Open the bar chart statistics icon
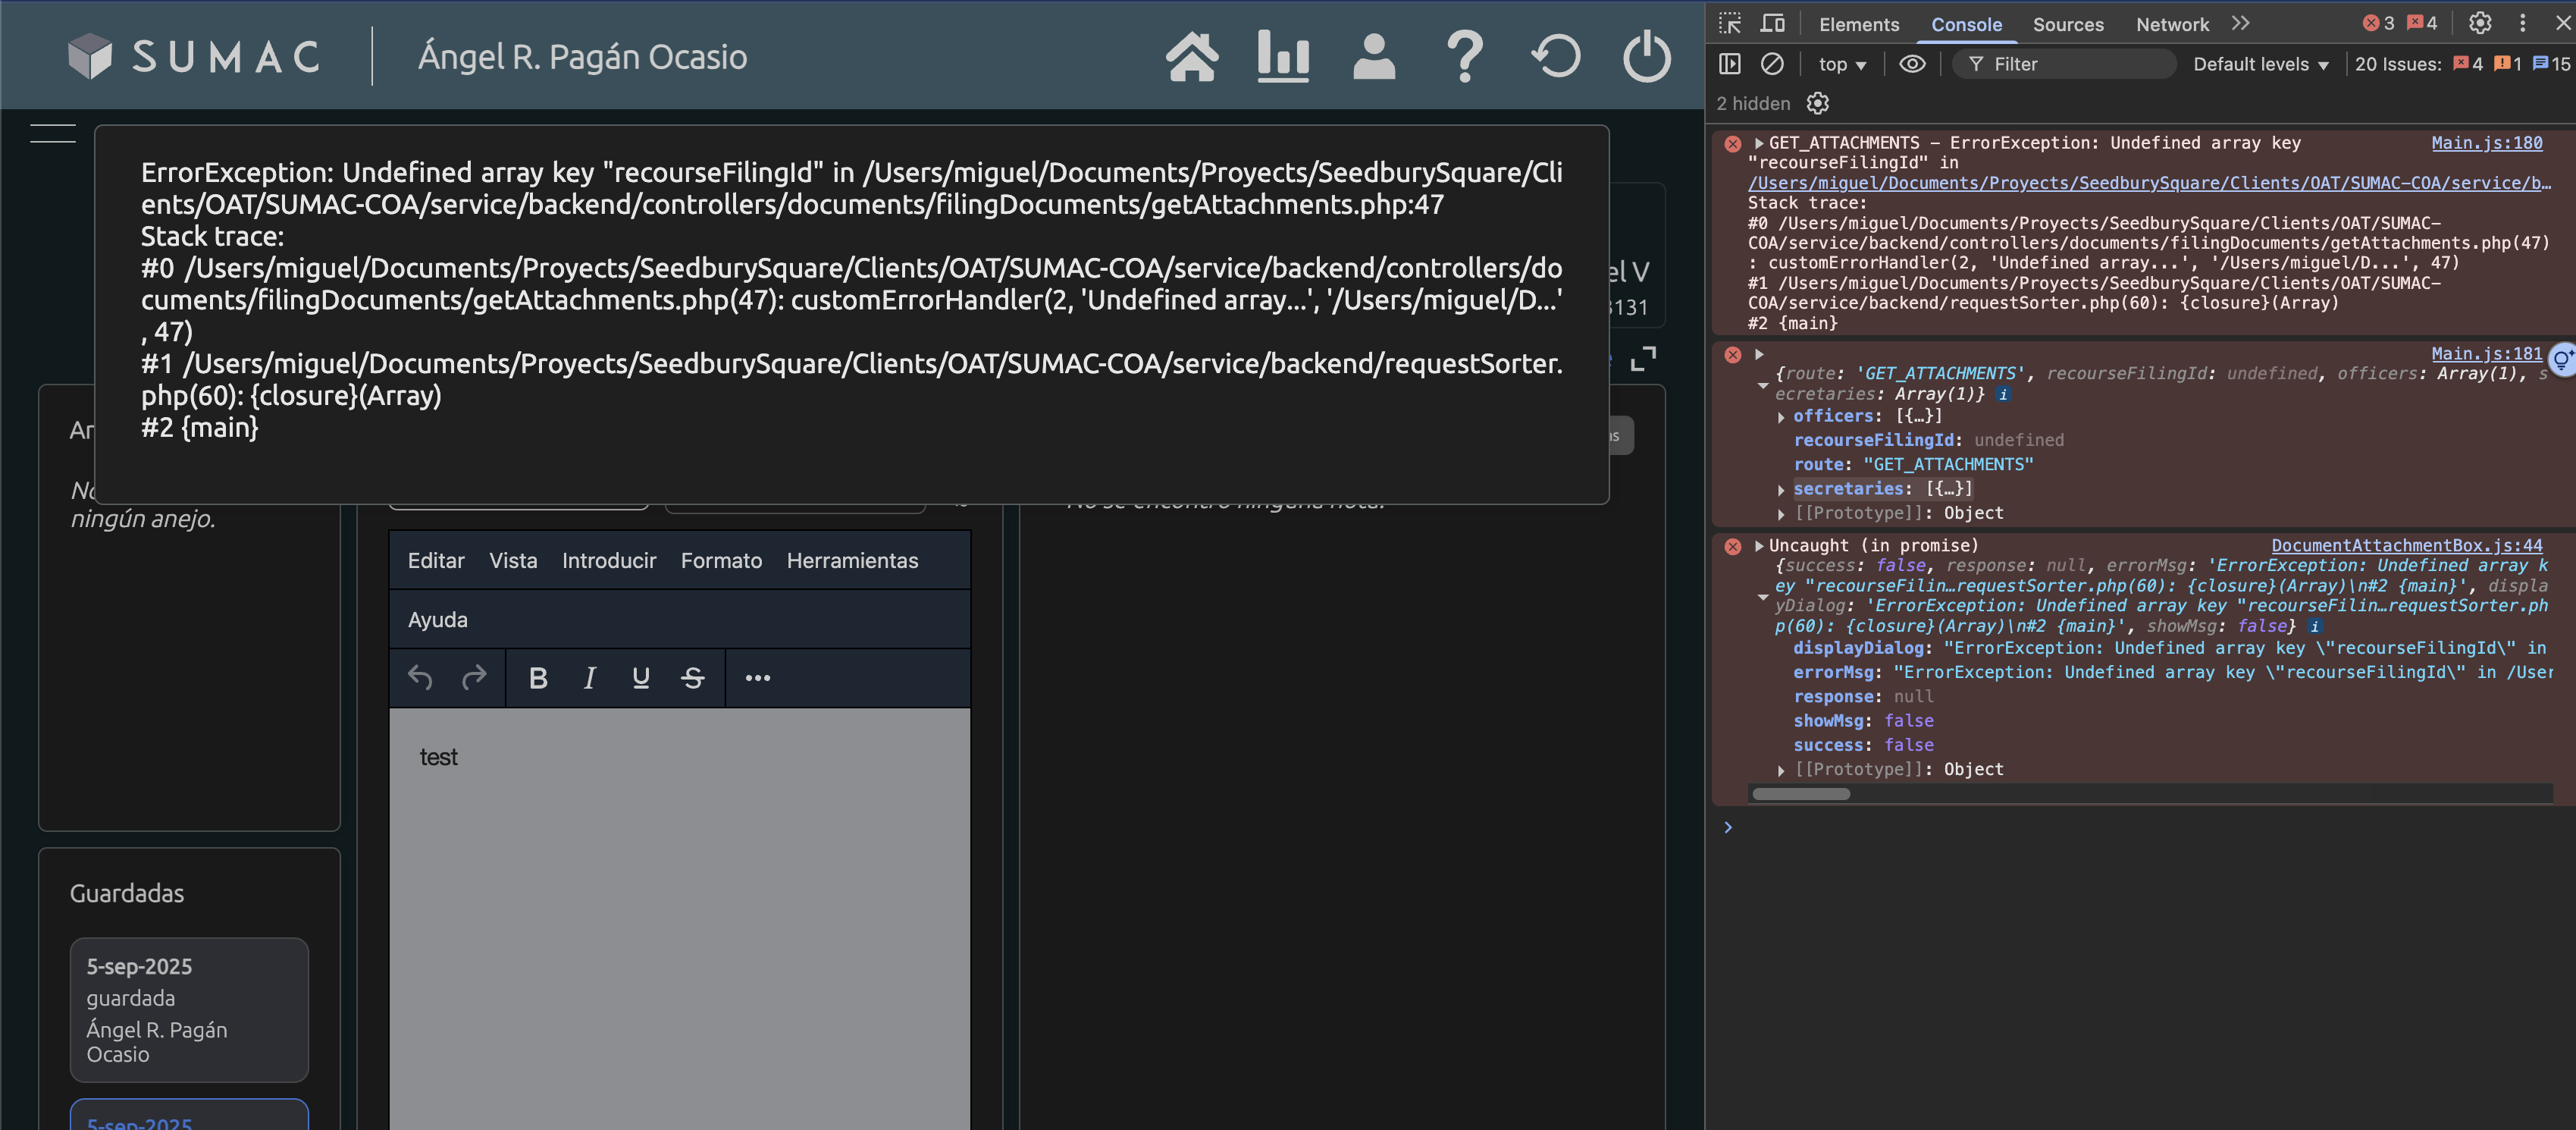This screenshot has height=1130, width=2576. [x=1283, y=57]
